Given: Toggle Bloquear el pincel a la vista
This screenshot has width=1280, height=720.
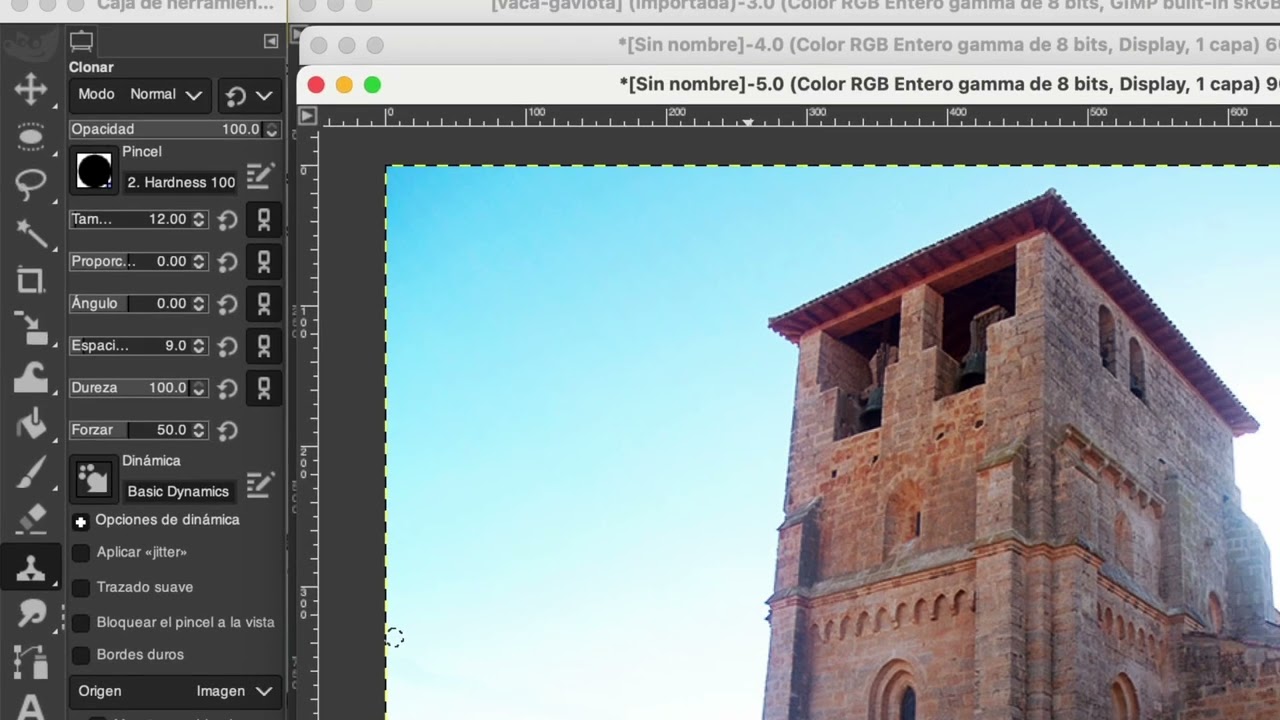Looking at the screenshot, I should (x=81, y=622).
